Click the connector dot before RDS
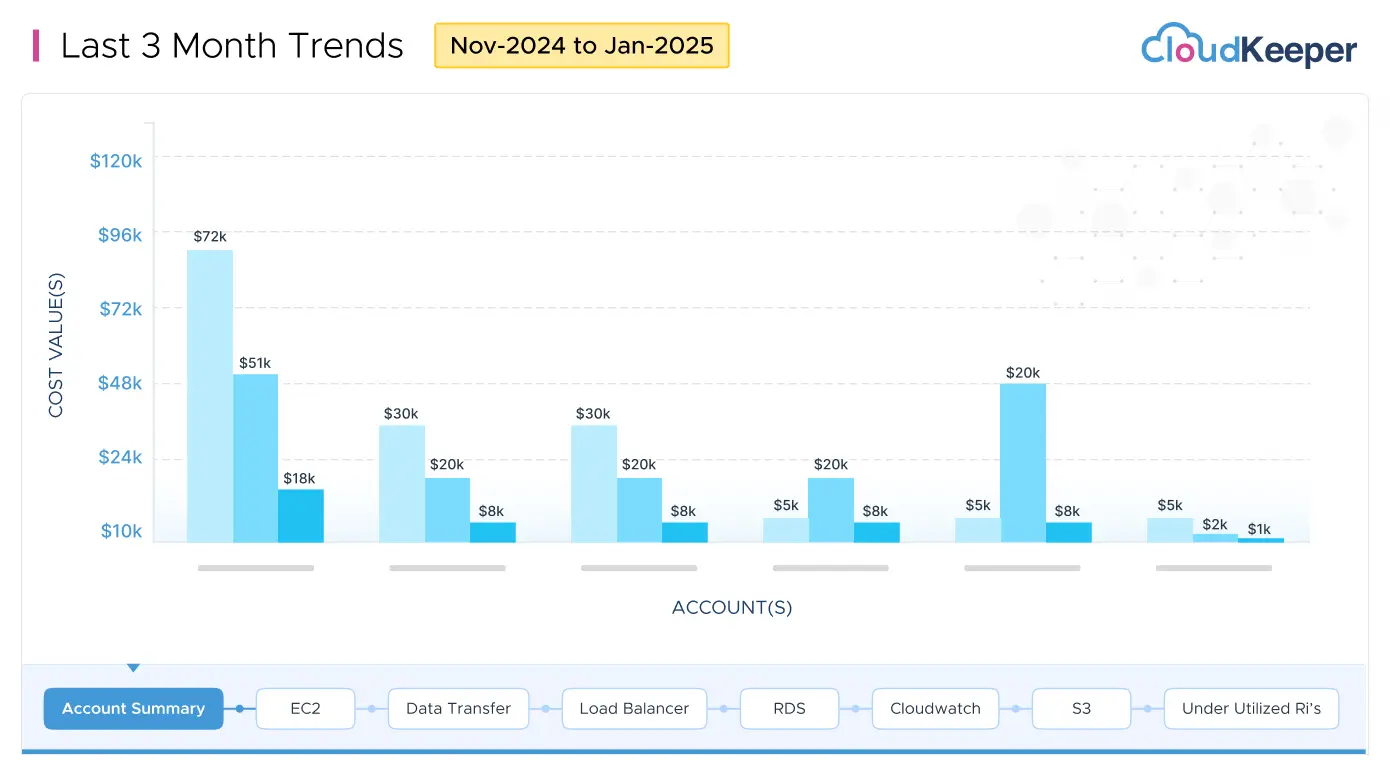 click(x=724, y=708)
